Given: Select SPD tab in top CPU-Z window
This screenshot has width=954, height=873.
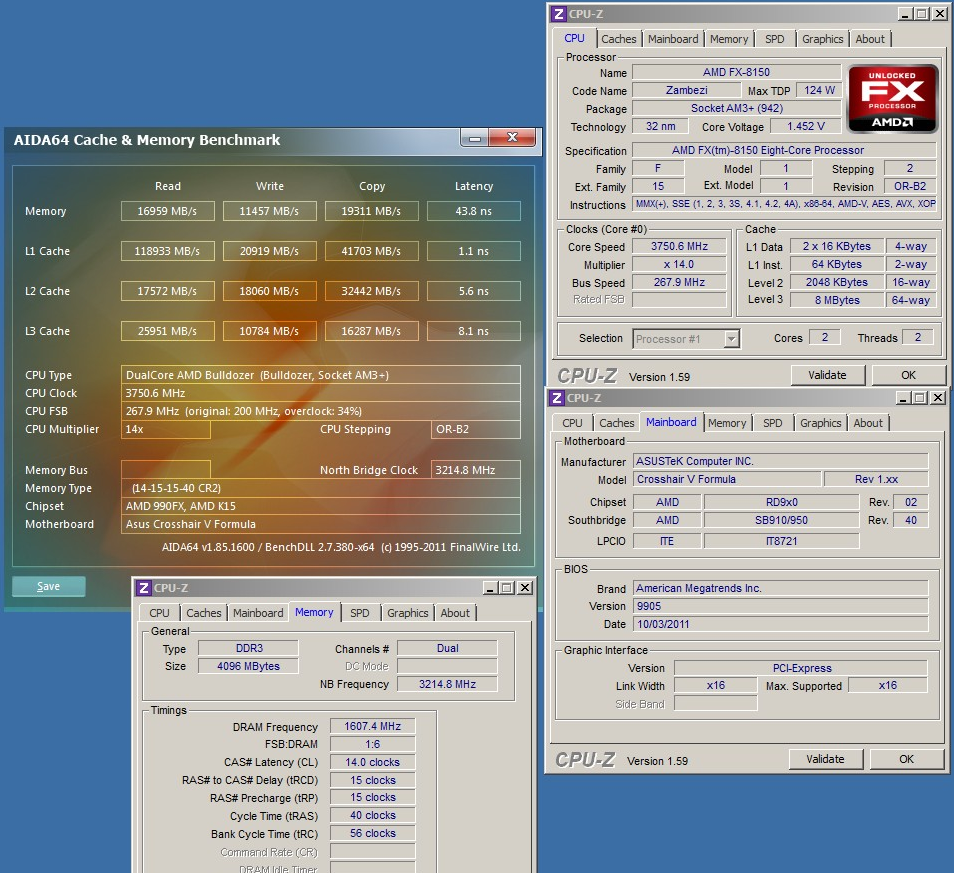Looking at the screenshot, I should click(775, 39).
